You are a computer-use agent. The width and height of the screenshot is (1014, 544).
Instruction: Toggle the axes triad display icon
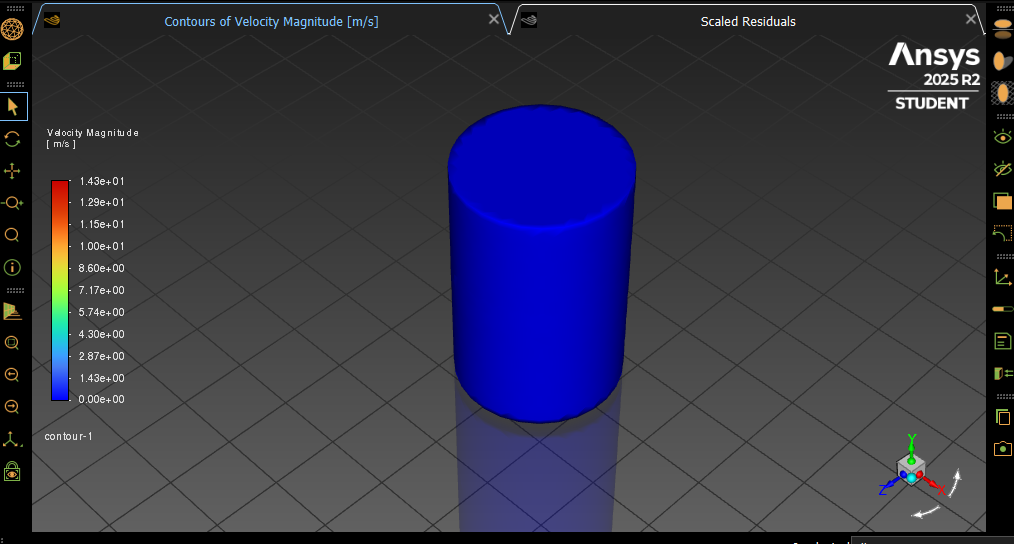(x=1002, y=277)
